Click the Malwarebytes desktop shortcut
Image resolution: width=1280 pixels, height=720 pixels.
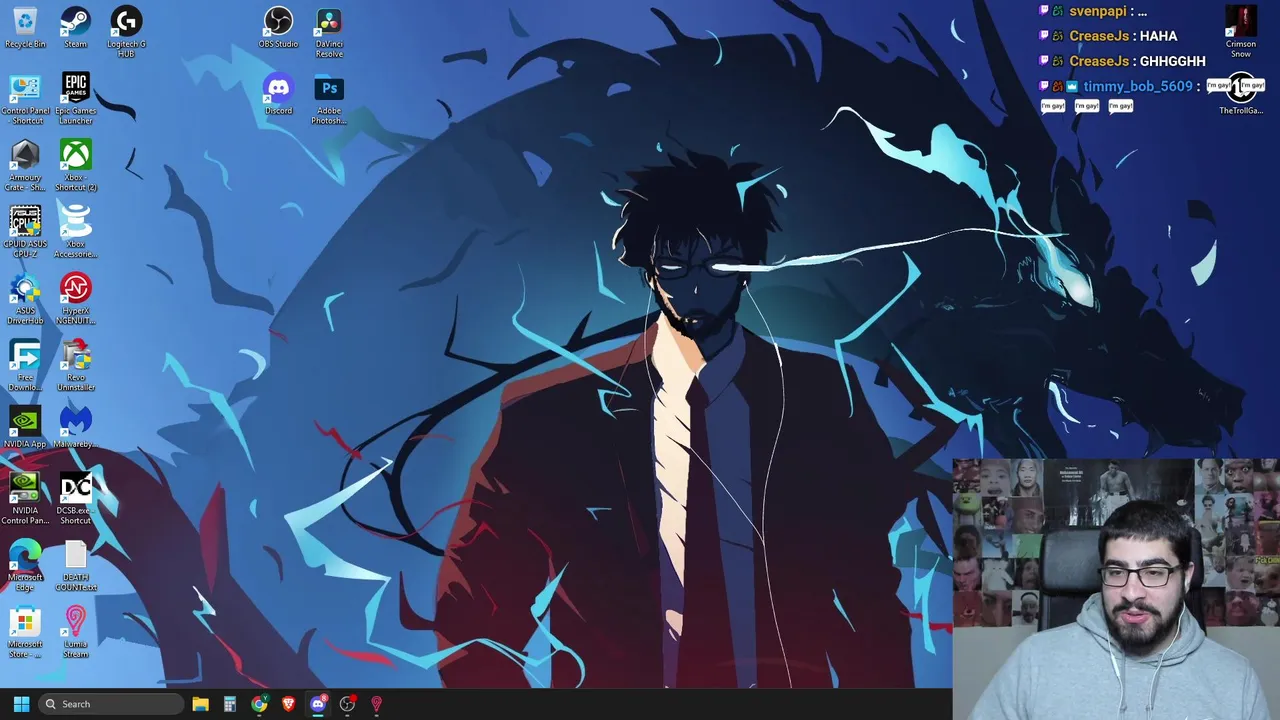pyautogui.click(x=75, y=428)
